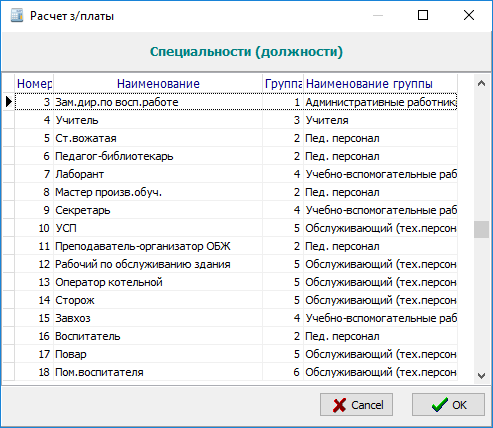This screenshot has height=428, width=493.
Task: Click 'Пед. персонал' in Воспитатель row
Action: pyautogui.click(x=380, y=336)
